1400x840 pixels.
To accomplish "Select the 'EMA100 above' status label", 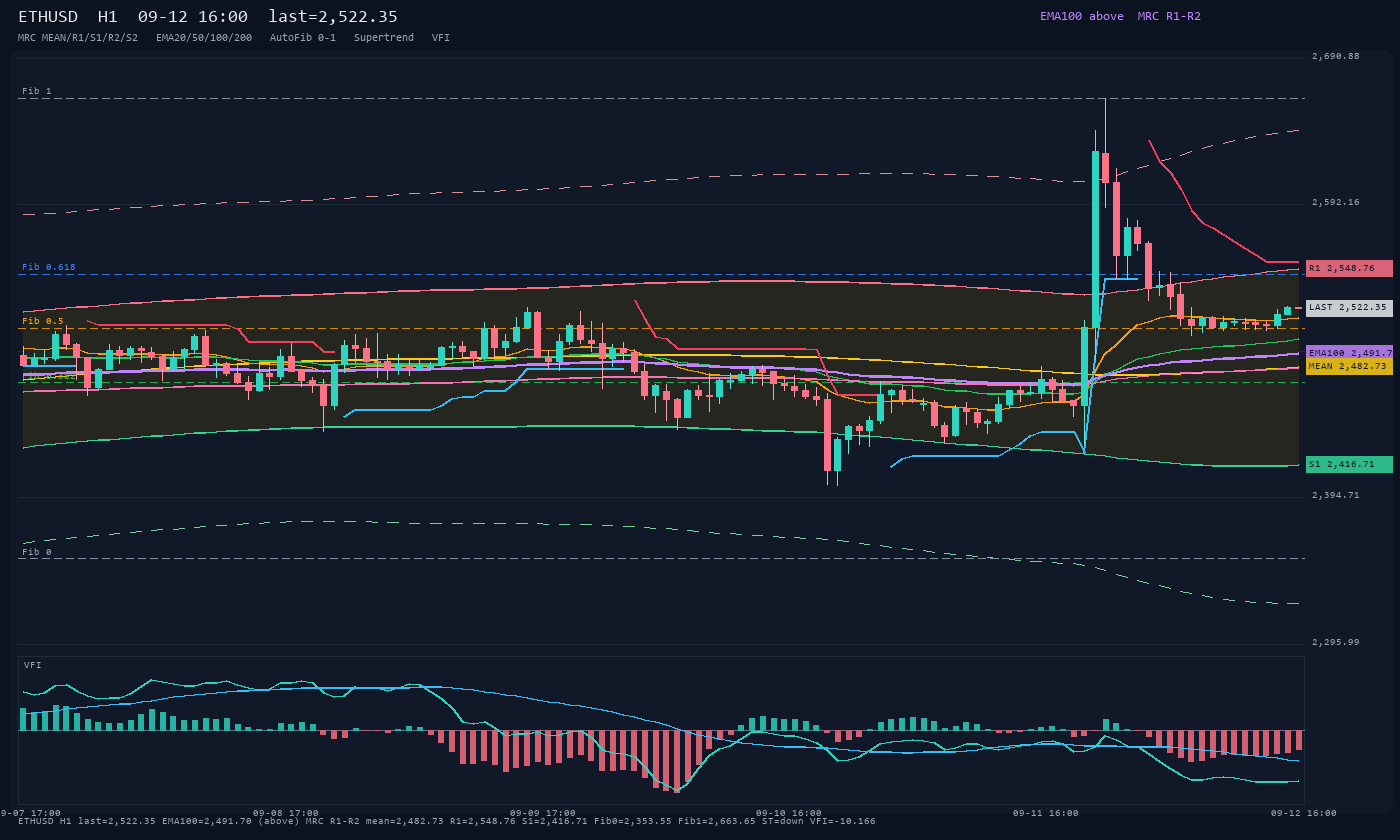I will pyautogui.click(x=1081, y=16).
